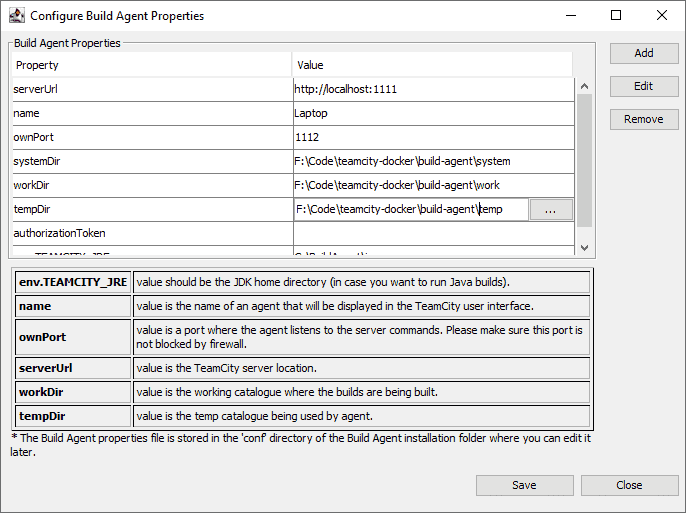Image resolution: width=686 pixels, height=513 pixels.
Task: Click the Remove property button
Action: tap(644, 119)
